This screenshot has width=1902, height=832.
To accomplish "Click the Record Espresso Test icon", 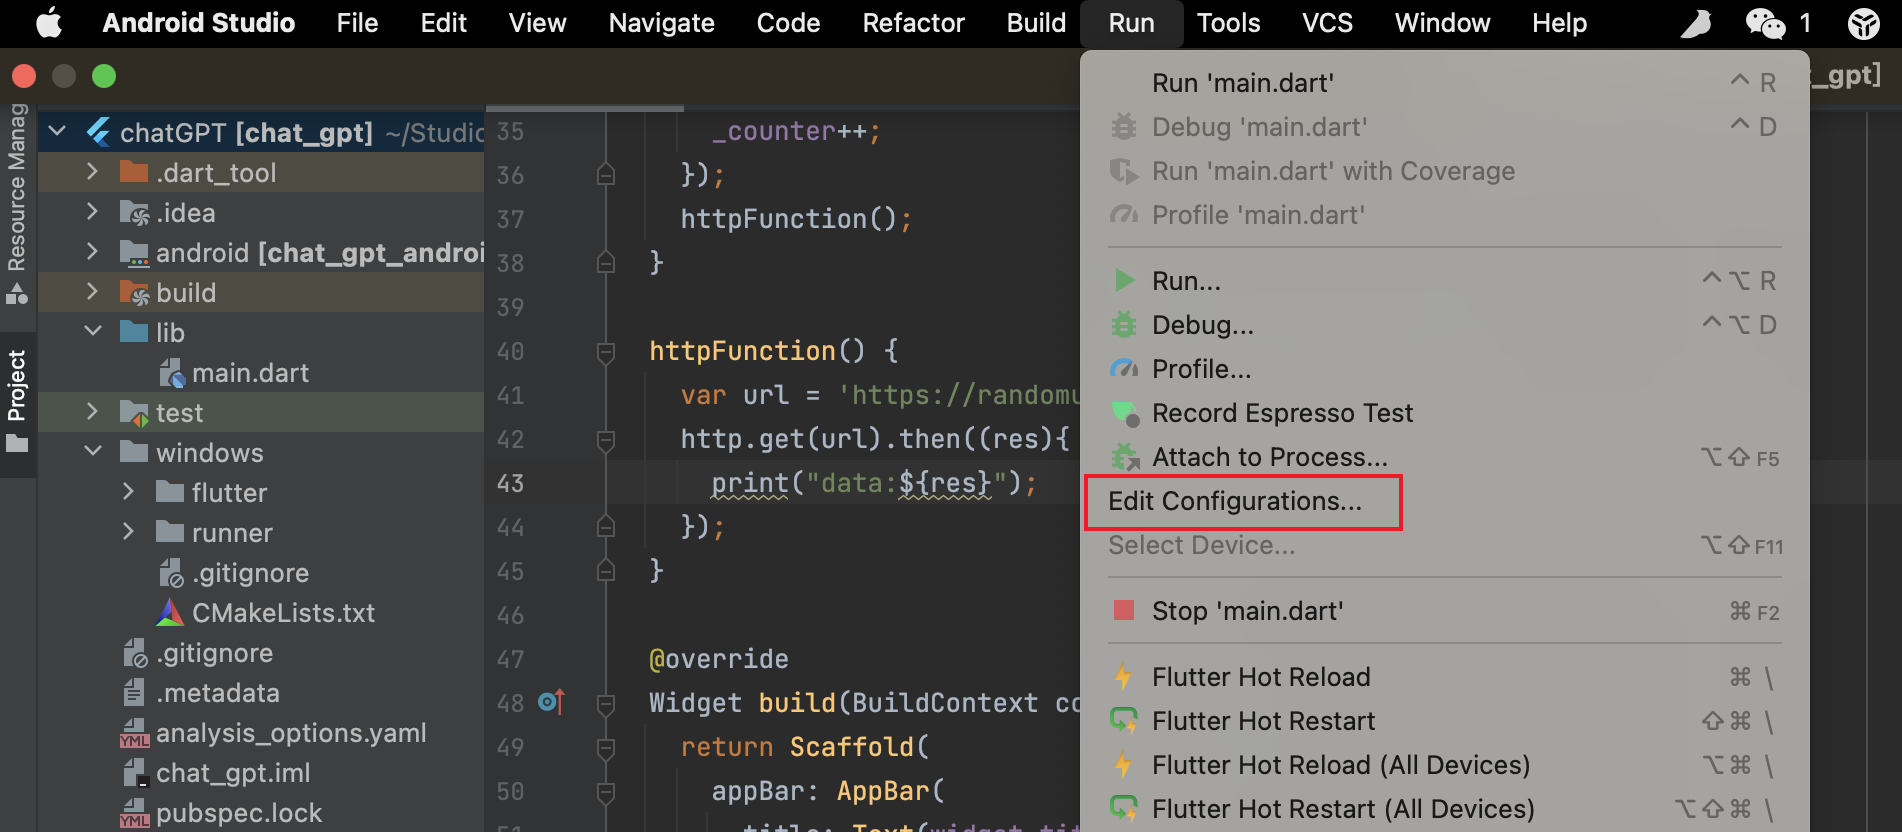I will (x=1125, y=412).
